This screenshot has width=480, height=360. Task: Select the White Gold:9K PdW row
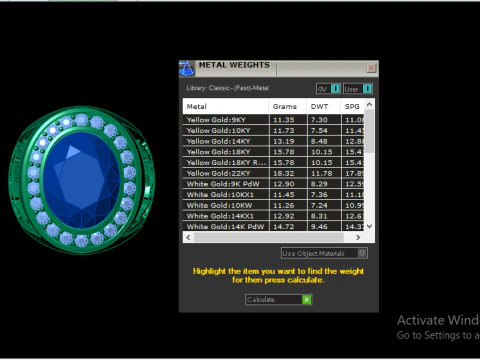[273, 184]
